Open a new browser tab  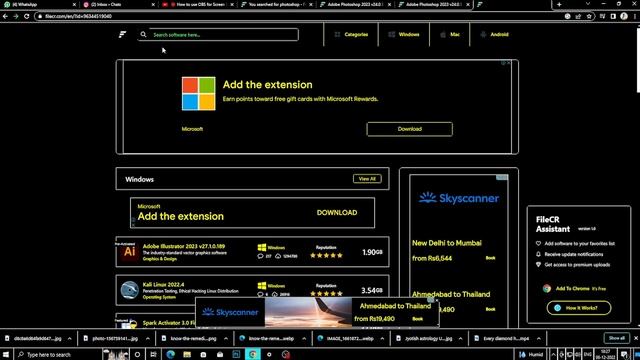(x=559, y=4)
